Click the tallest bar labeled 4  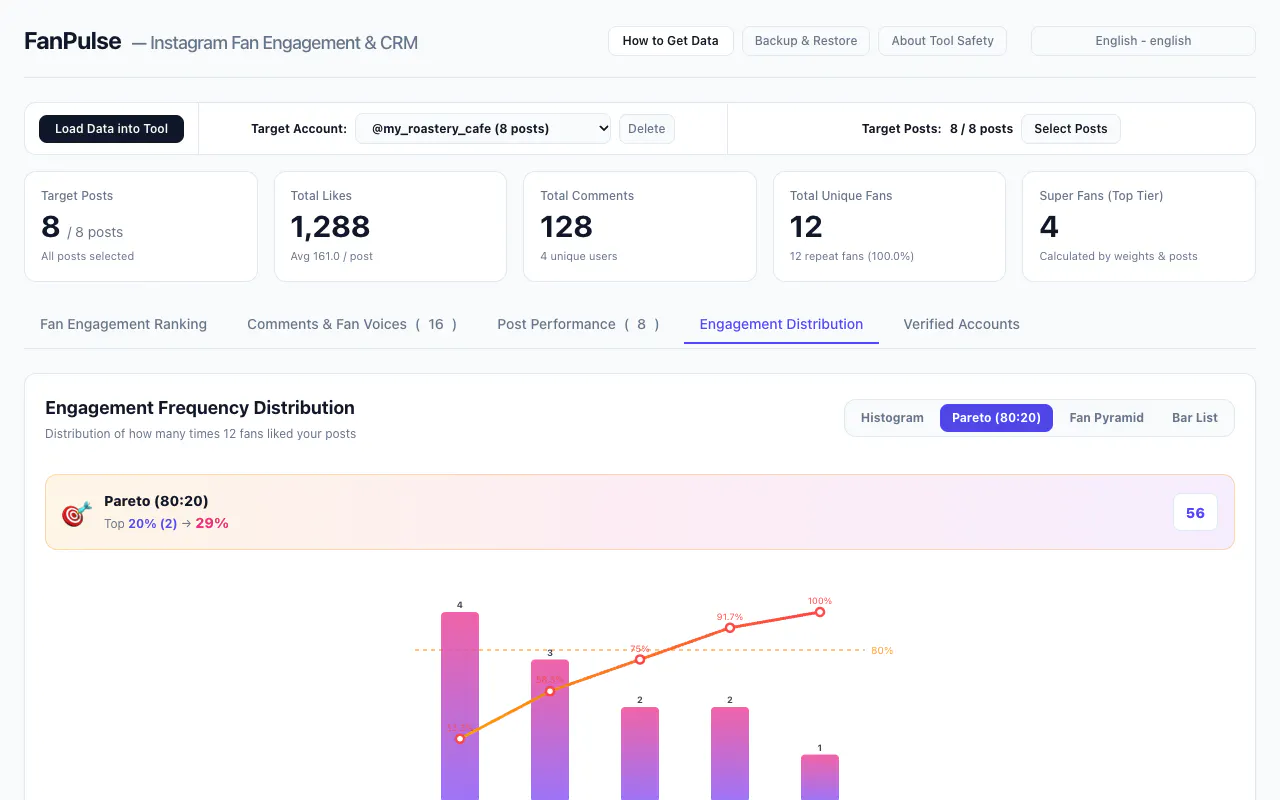(x=460, y=706)
